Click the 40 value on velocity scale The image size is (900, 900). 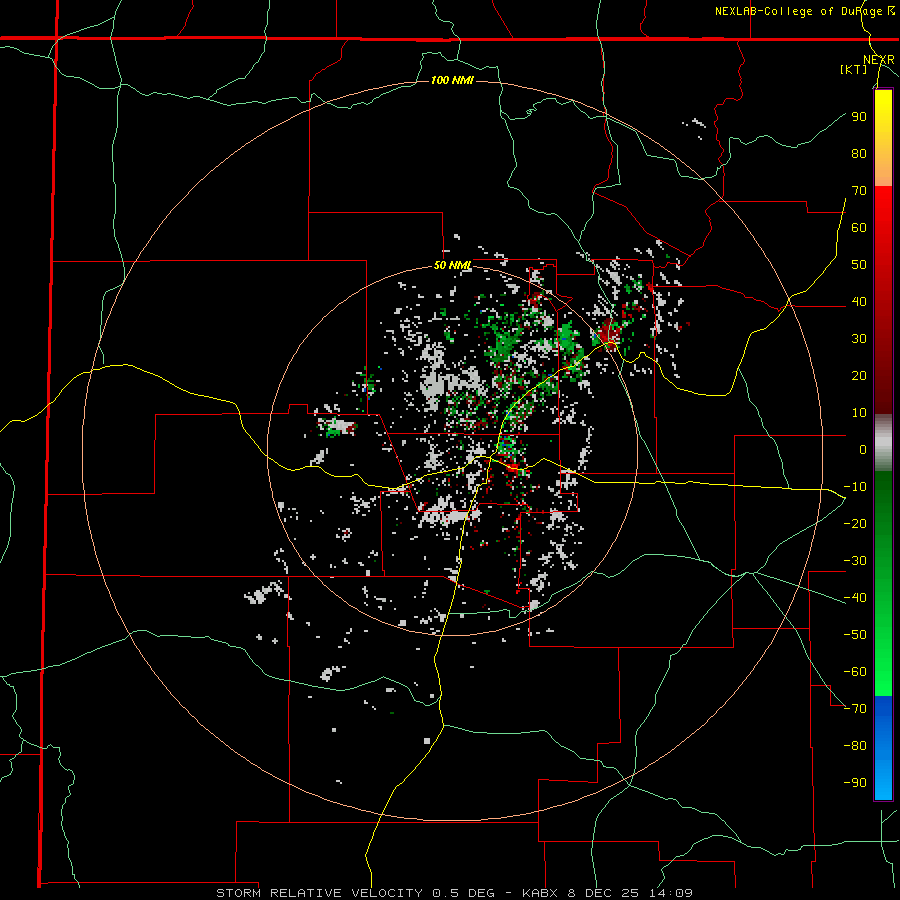[x=859, y=301]
